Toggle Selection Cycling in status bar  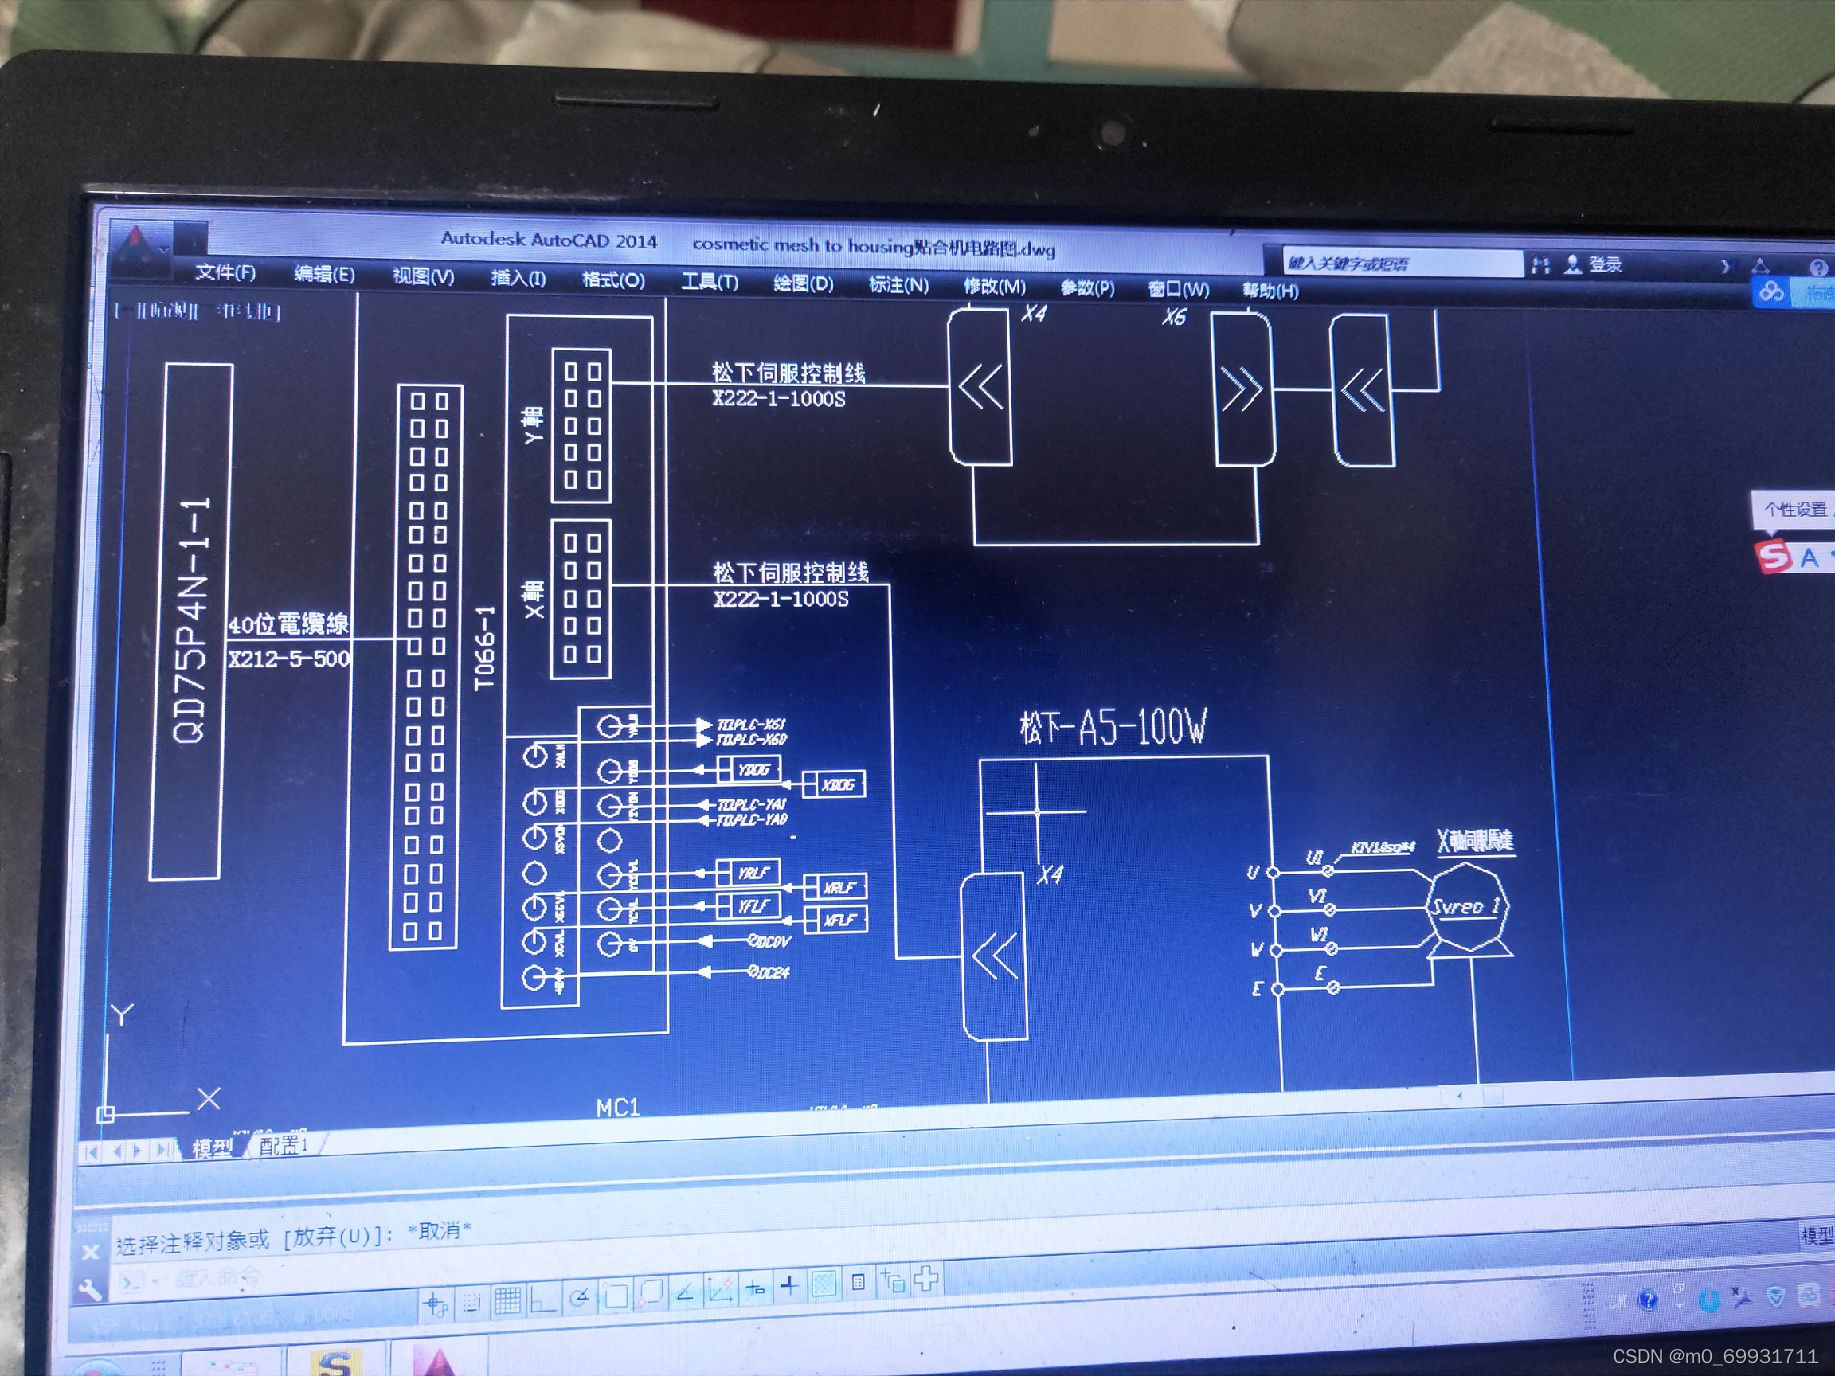point(892,1280)
